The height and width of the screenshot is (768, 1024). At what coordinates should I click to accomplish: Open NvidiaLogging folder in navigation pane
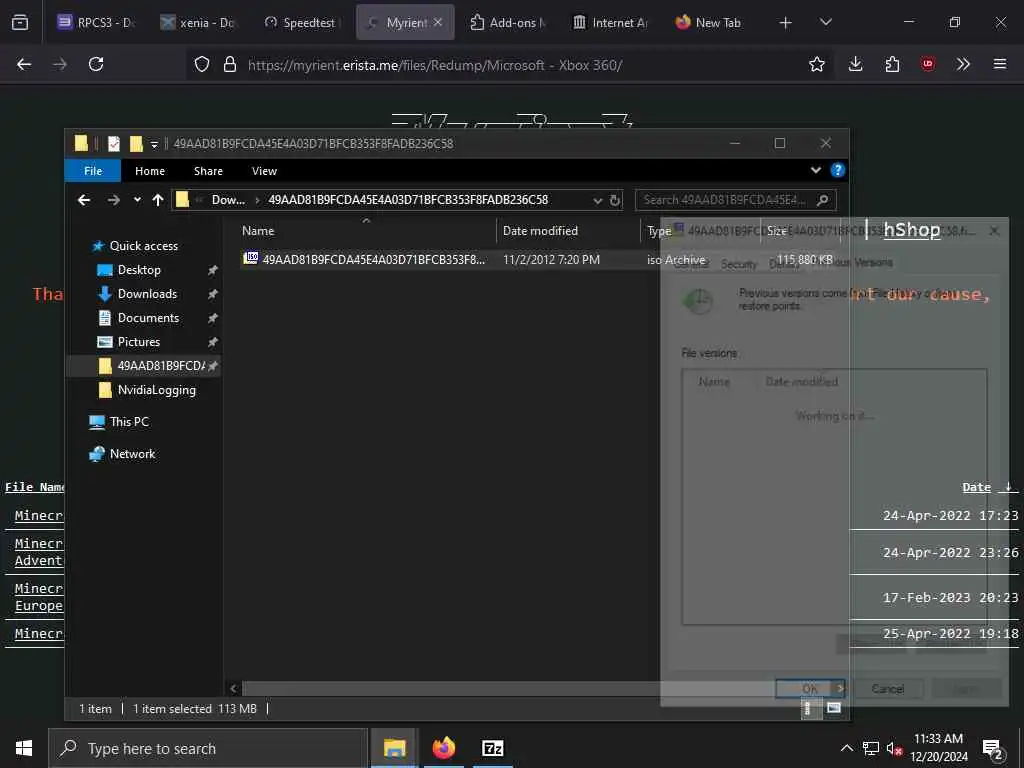[x=156, y=391]
